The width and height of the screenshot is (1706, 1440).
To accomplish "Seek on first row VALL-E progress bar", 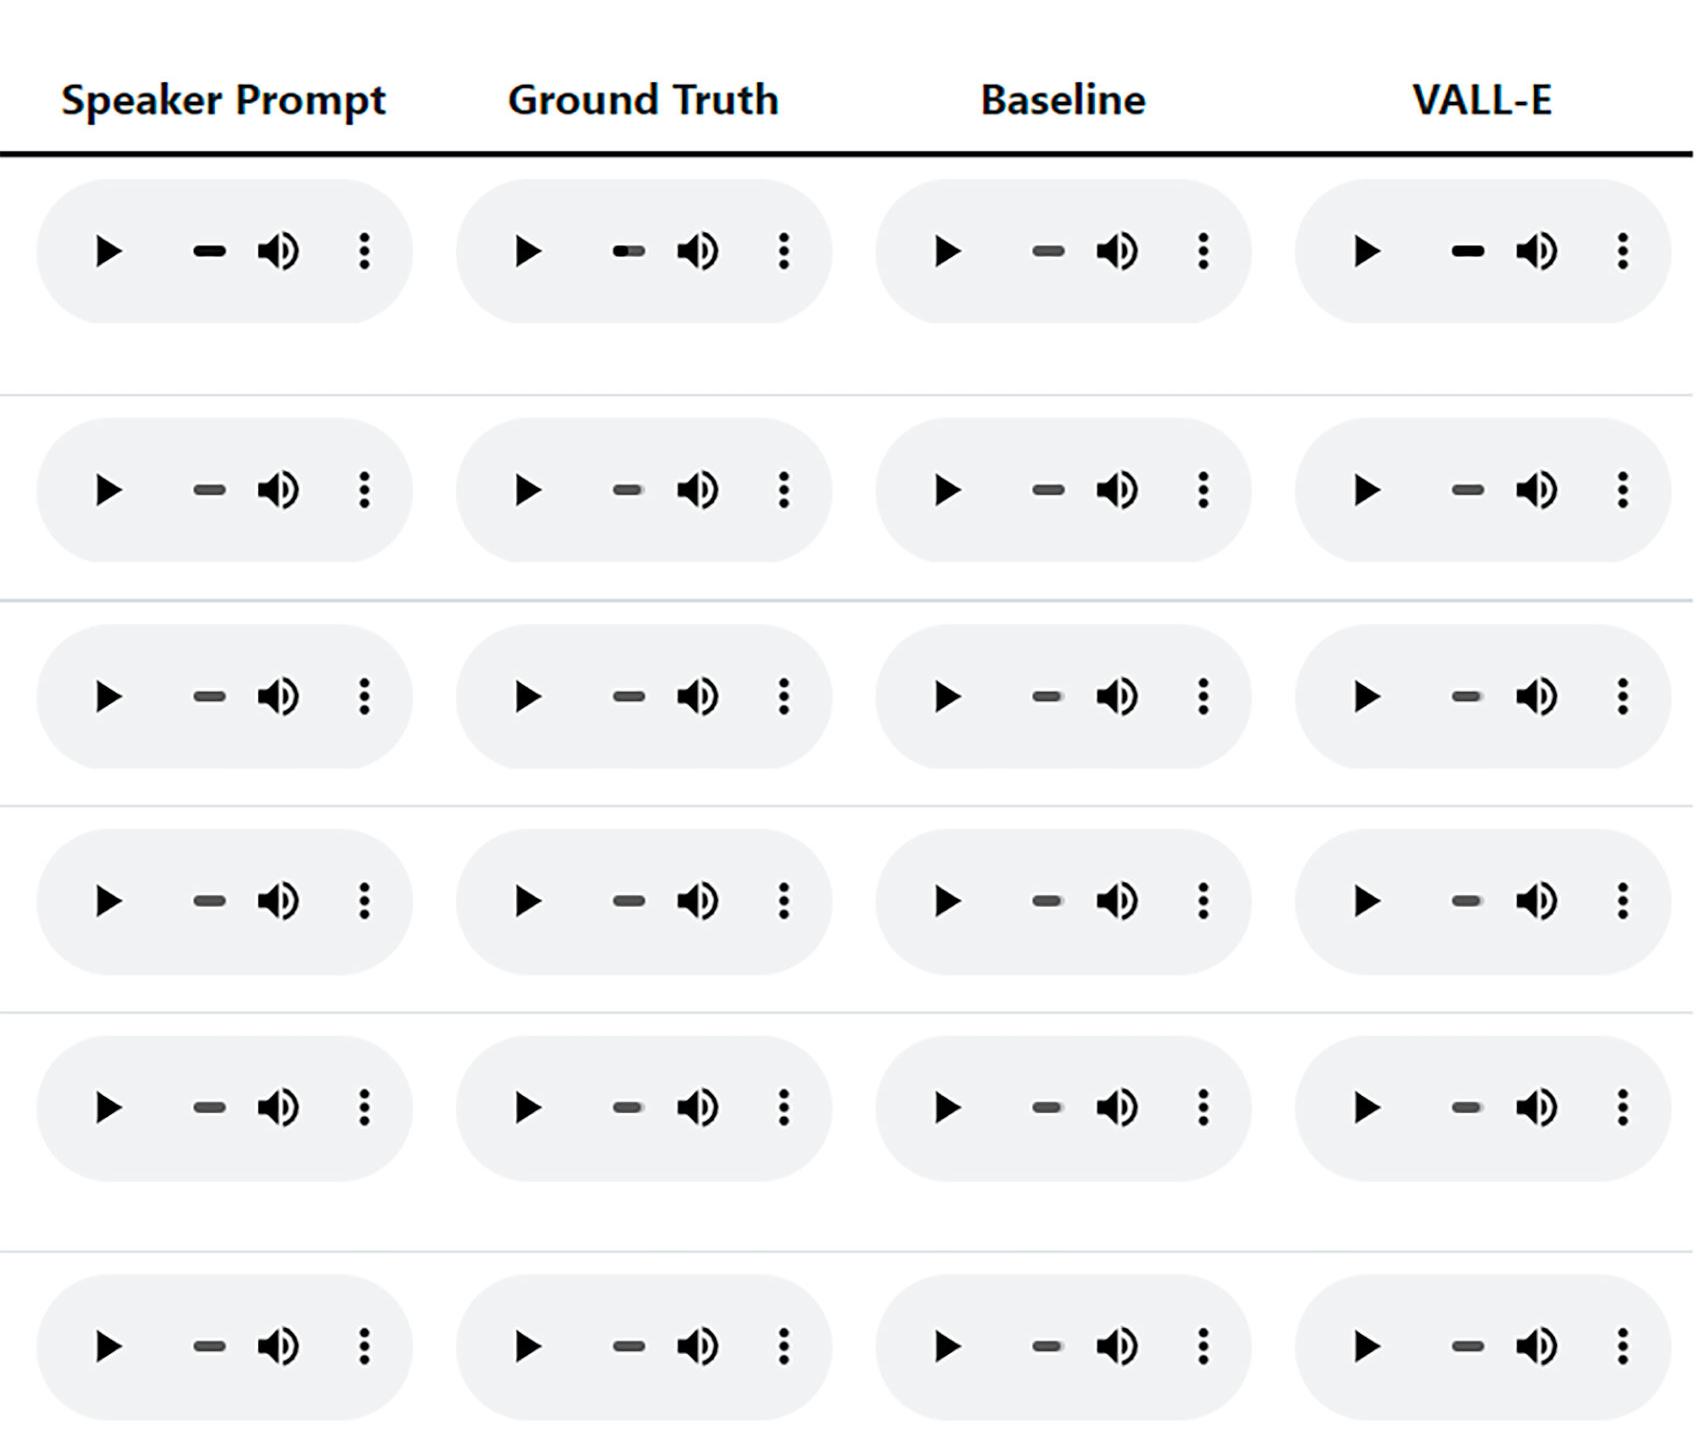I will (x=1467, y=251).
